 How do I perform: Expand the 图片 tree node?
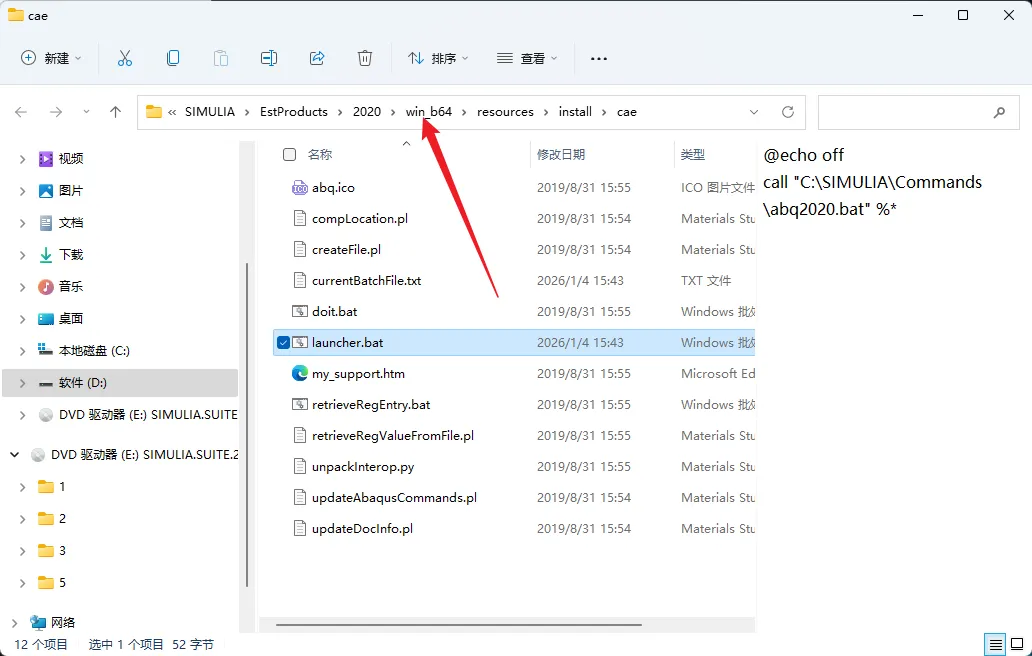[22, 191]
